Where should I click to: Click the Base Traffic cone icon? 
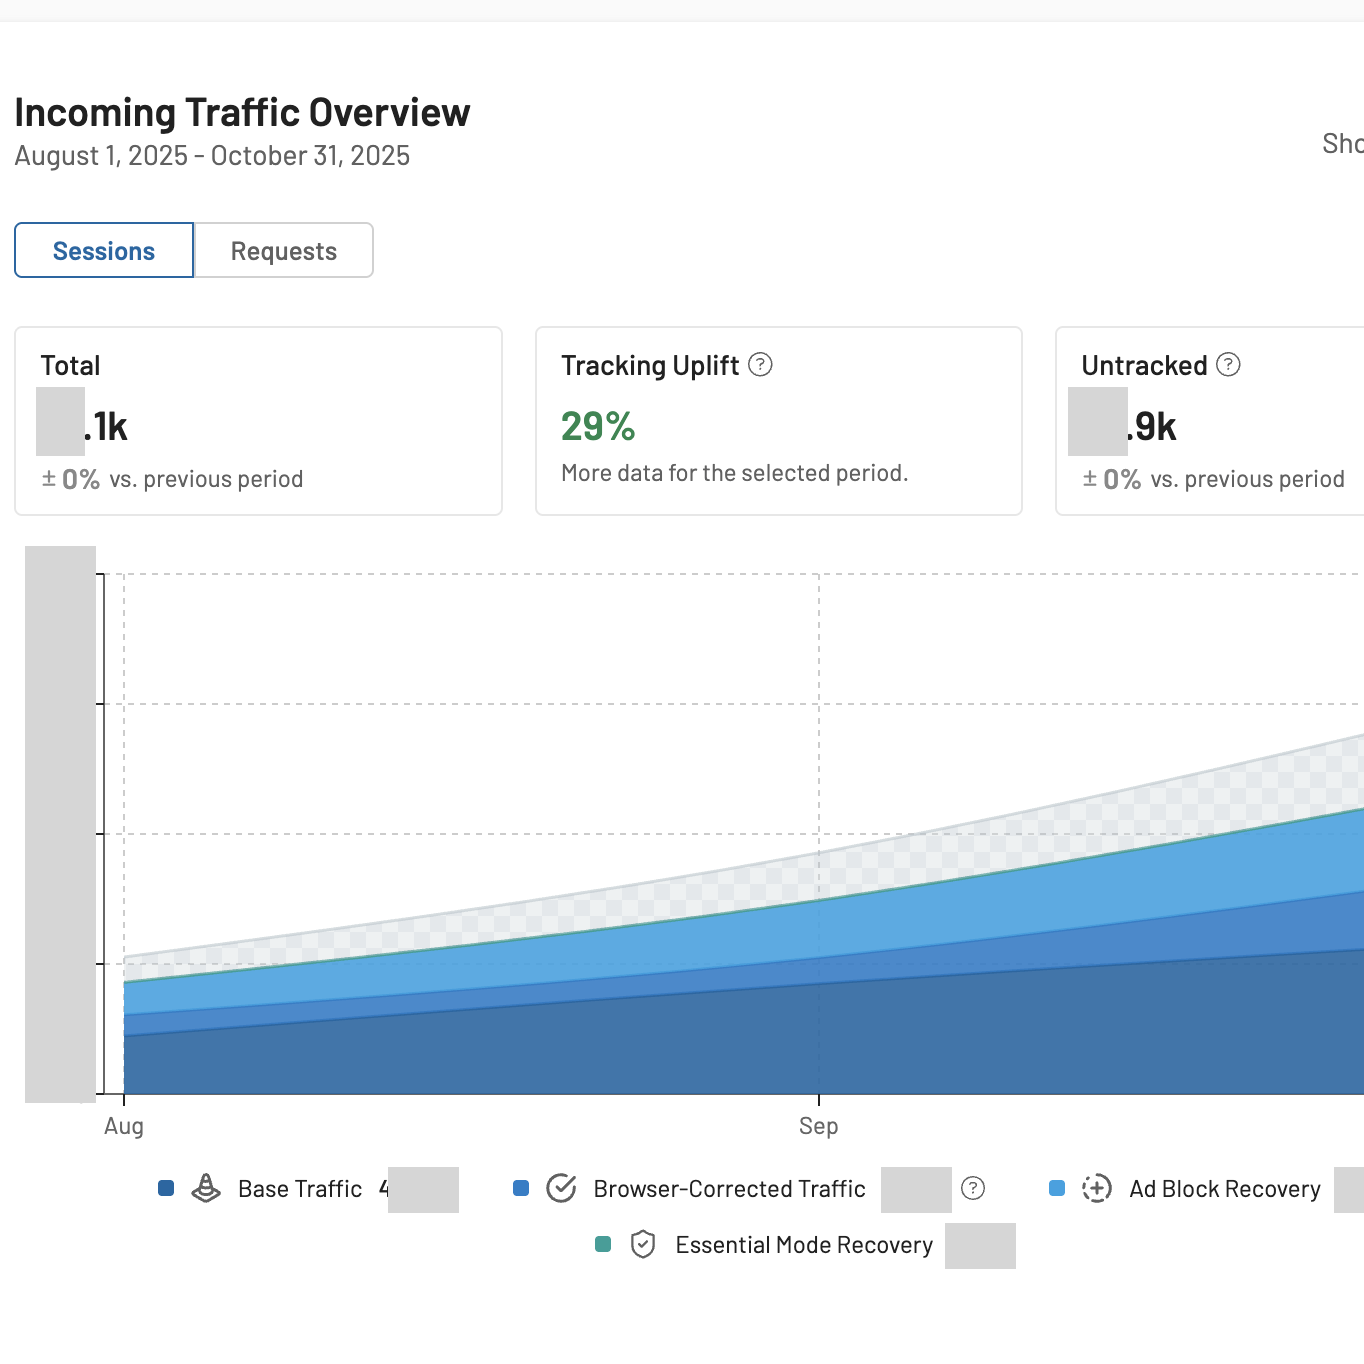206,1188
